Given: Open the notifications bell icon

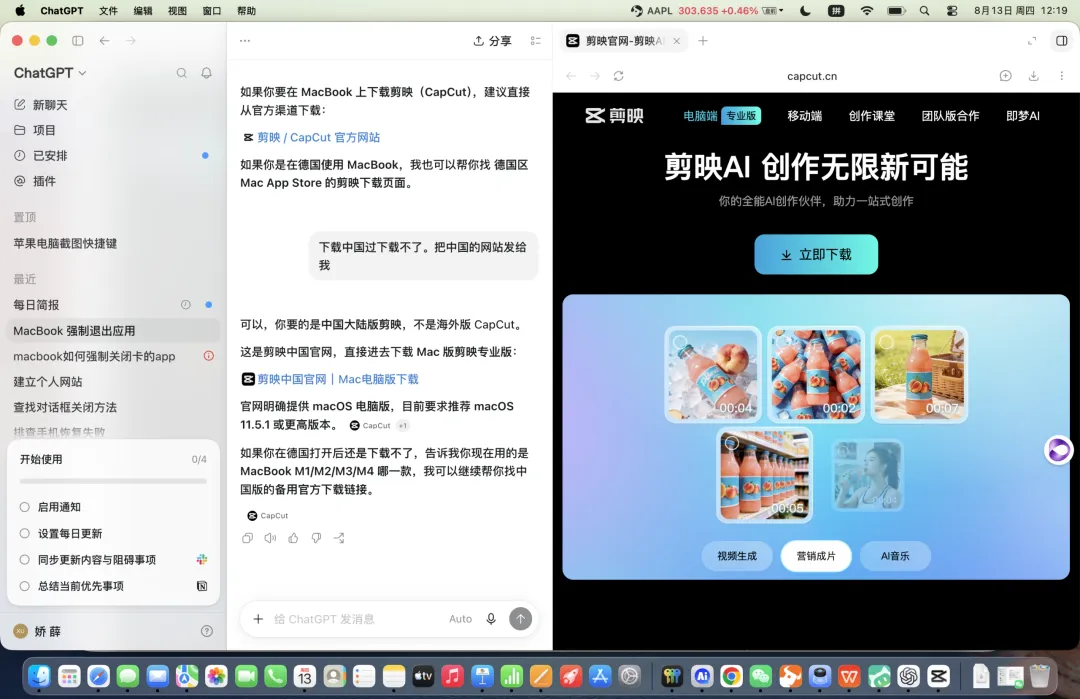Looking at the screenshot, I should tap(206, 73).
